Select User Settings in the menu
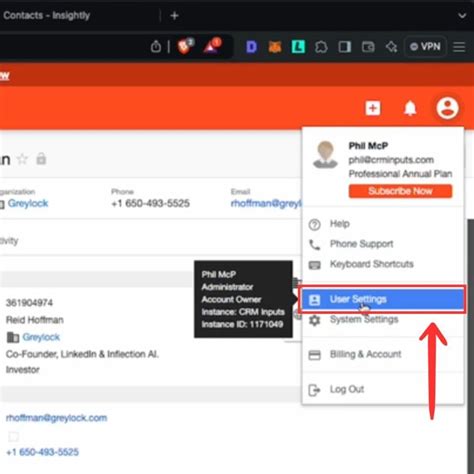 [x=383, y=299]
